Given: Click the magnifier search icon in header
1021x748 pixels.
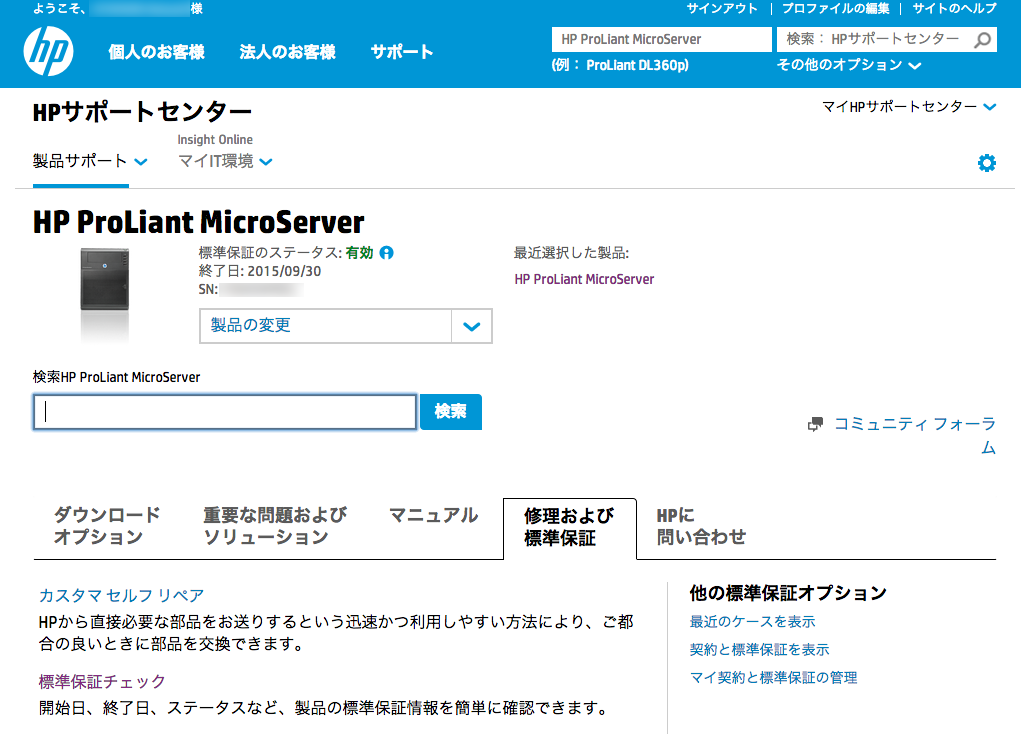Looking at the screenshot, I should (983, 40).
